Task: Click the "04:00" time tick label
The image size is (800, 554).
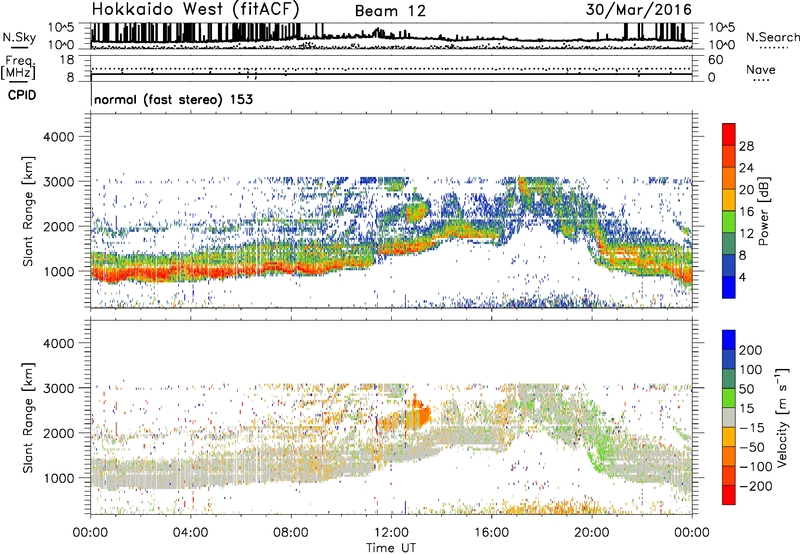Action: pyautogui.click(x=190, y=533)
